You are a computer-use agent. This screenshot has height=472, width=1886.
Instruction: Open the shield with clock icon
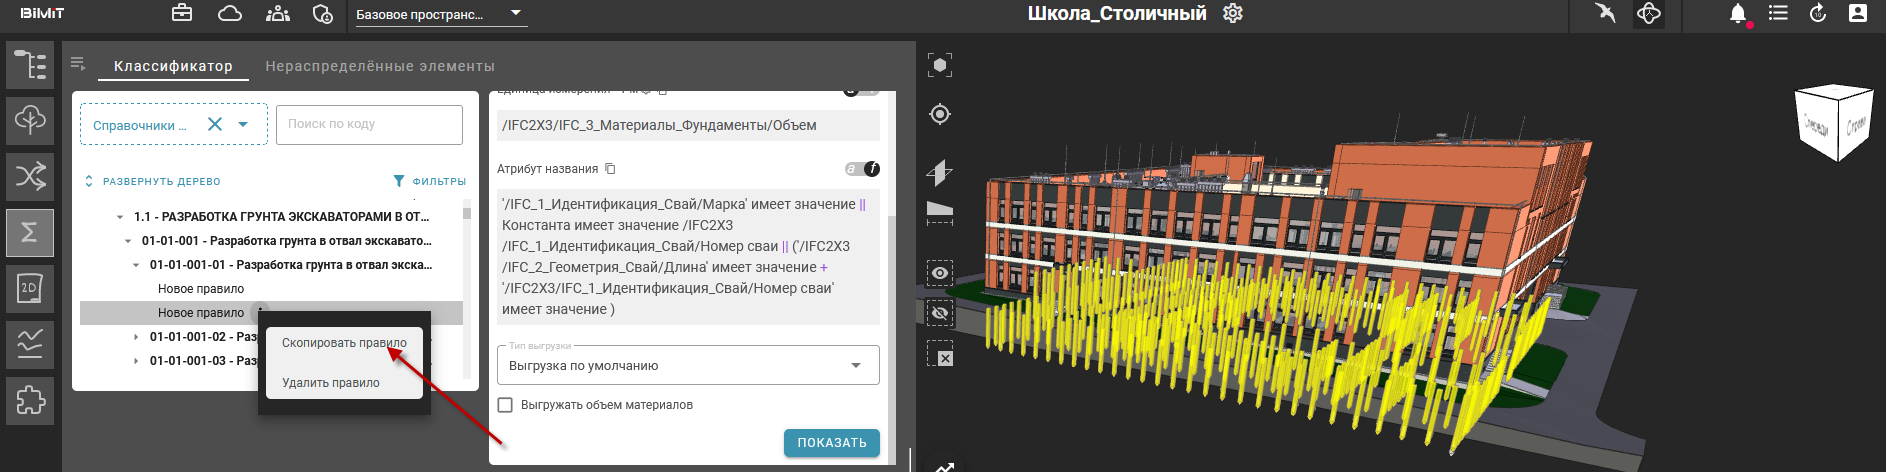[322, 13]
